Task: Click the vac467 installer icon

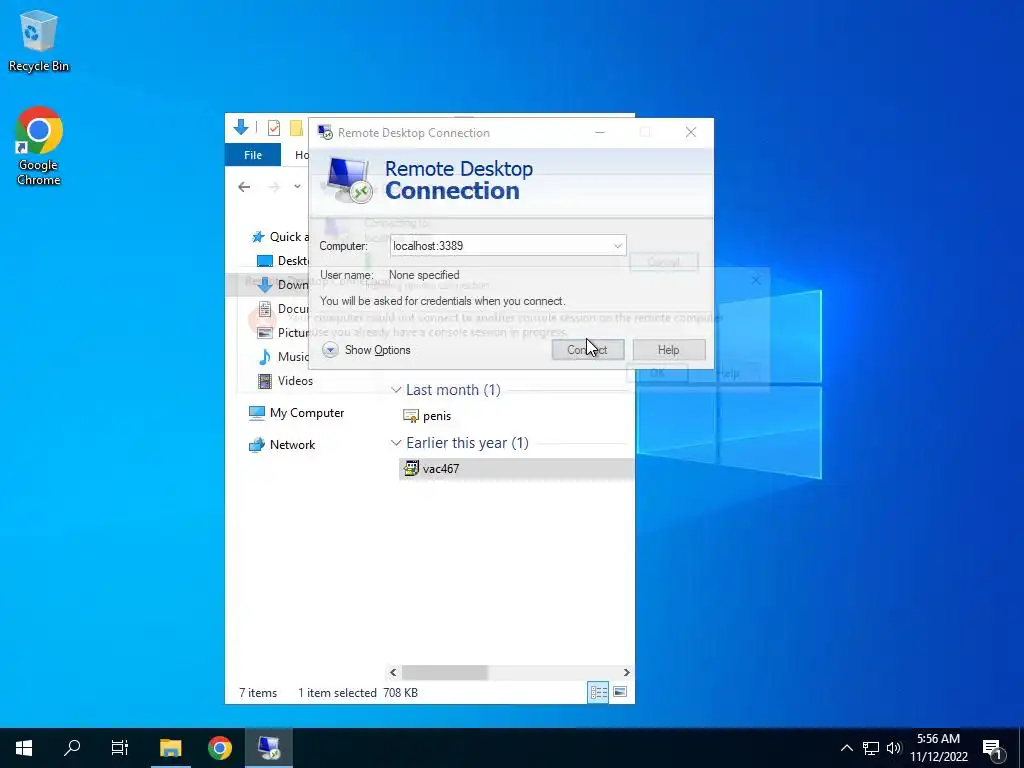Action: click(411, 468)
